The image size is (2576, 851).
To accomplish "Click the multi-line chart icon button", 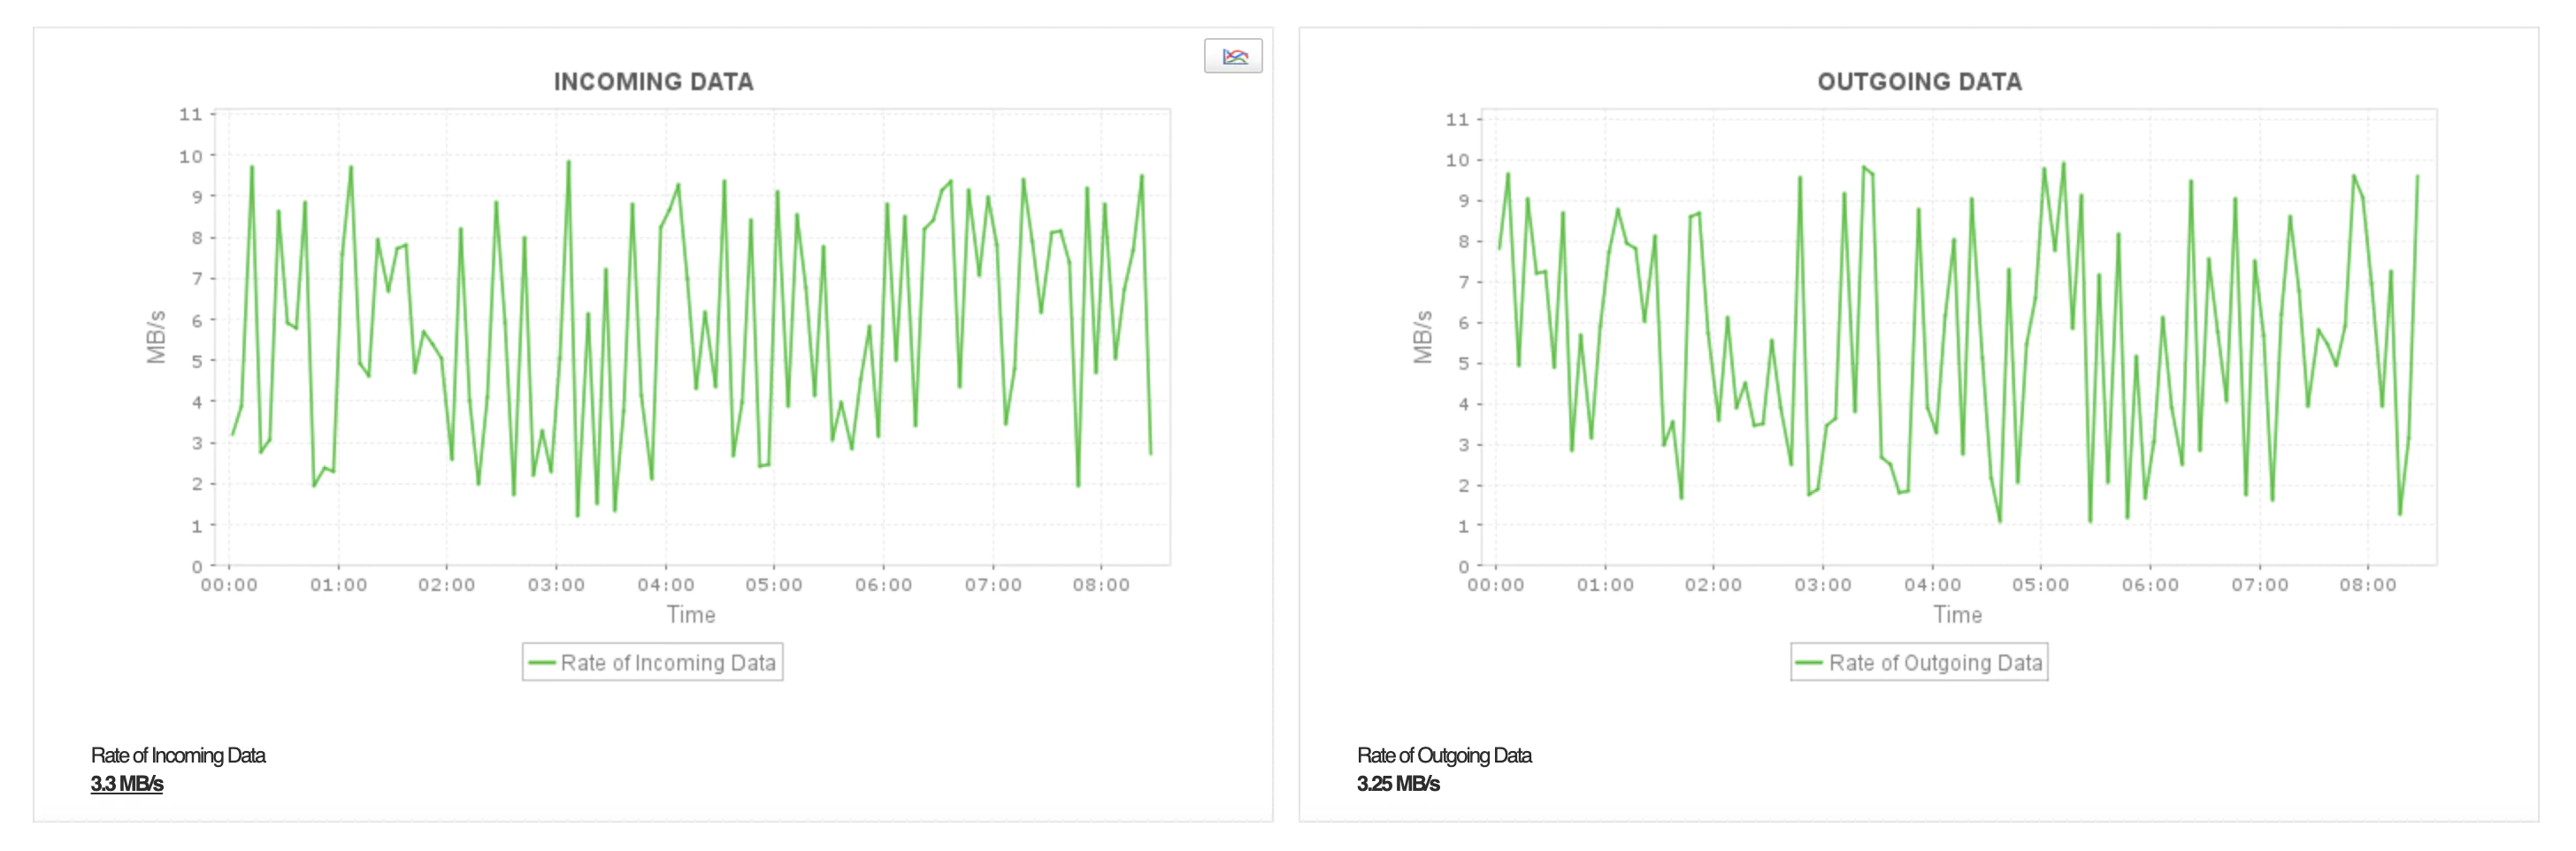I will 1233,56.
